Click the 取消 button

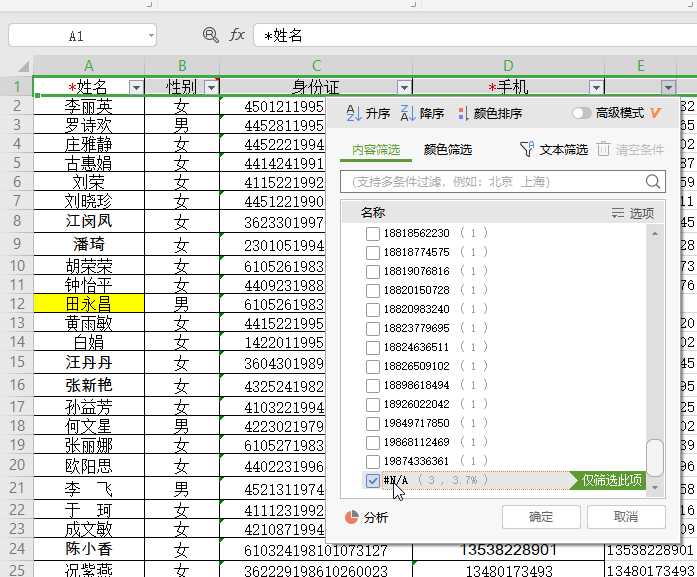coord(626,517)
